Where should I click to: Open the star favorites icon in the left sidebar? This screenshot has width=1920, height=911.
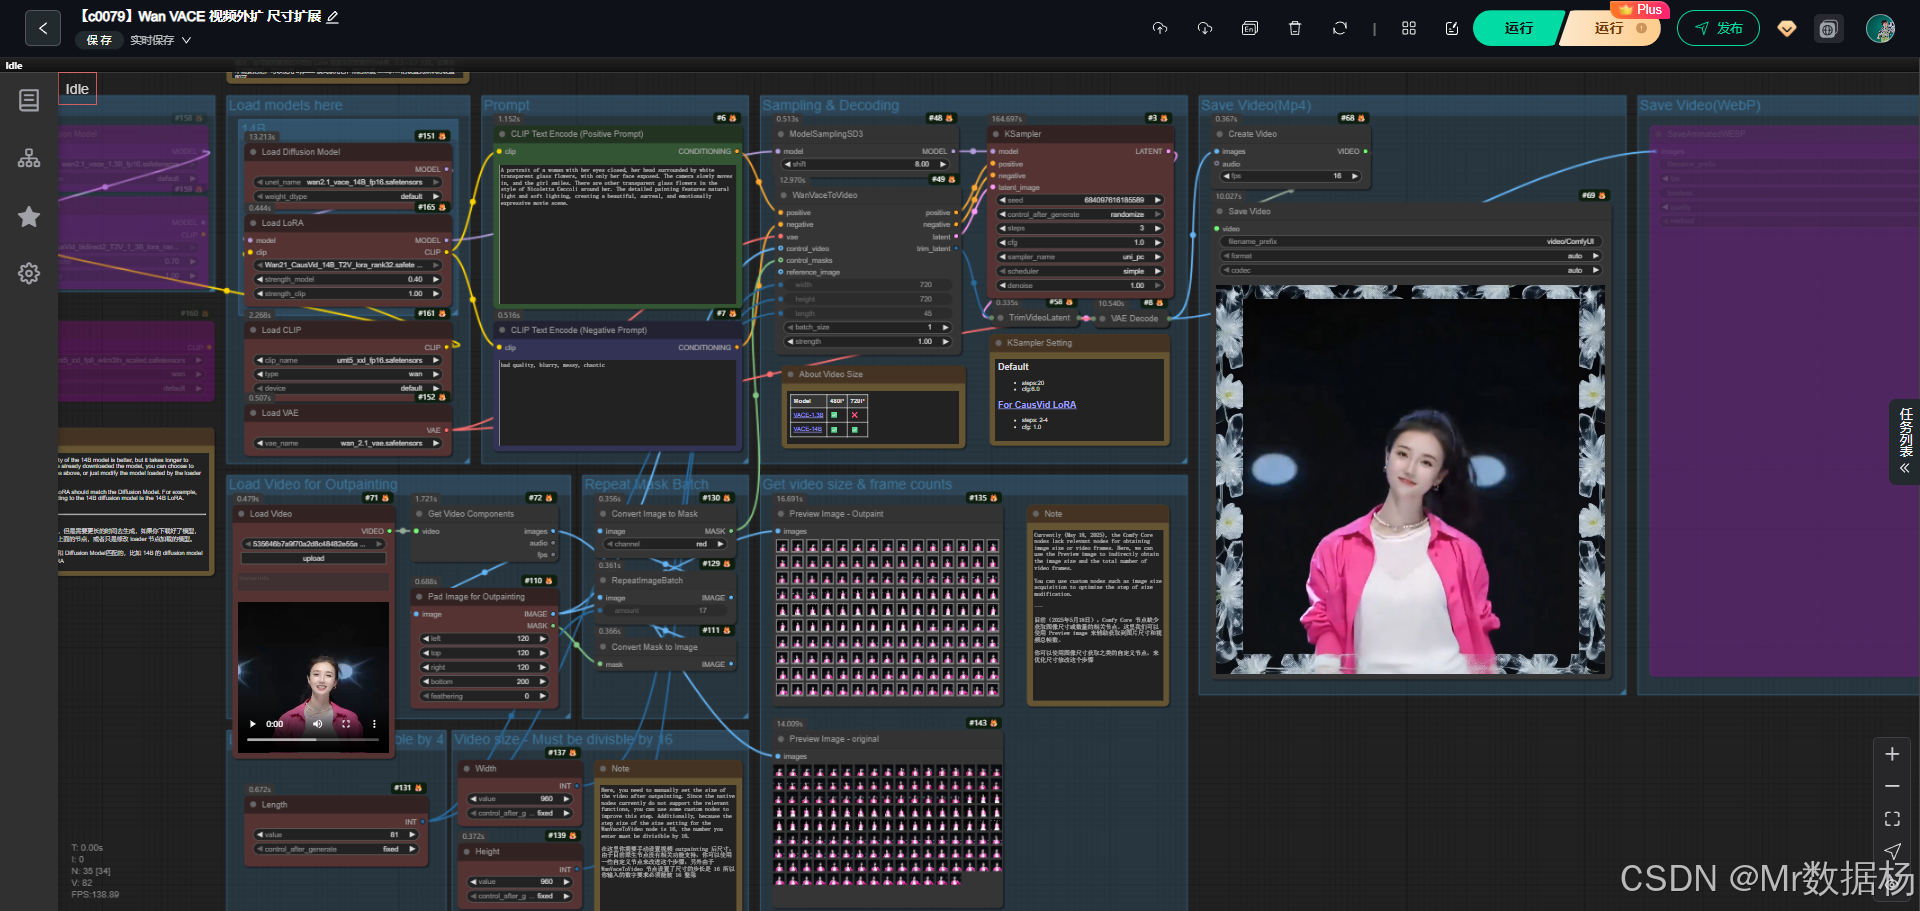(29, 216)
